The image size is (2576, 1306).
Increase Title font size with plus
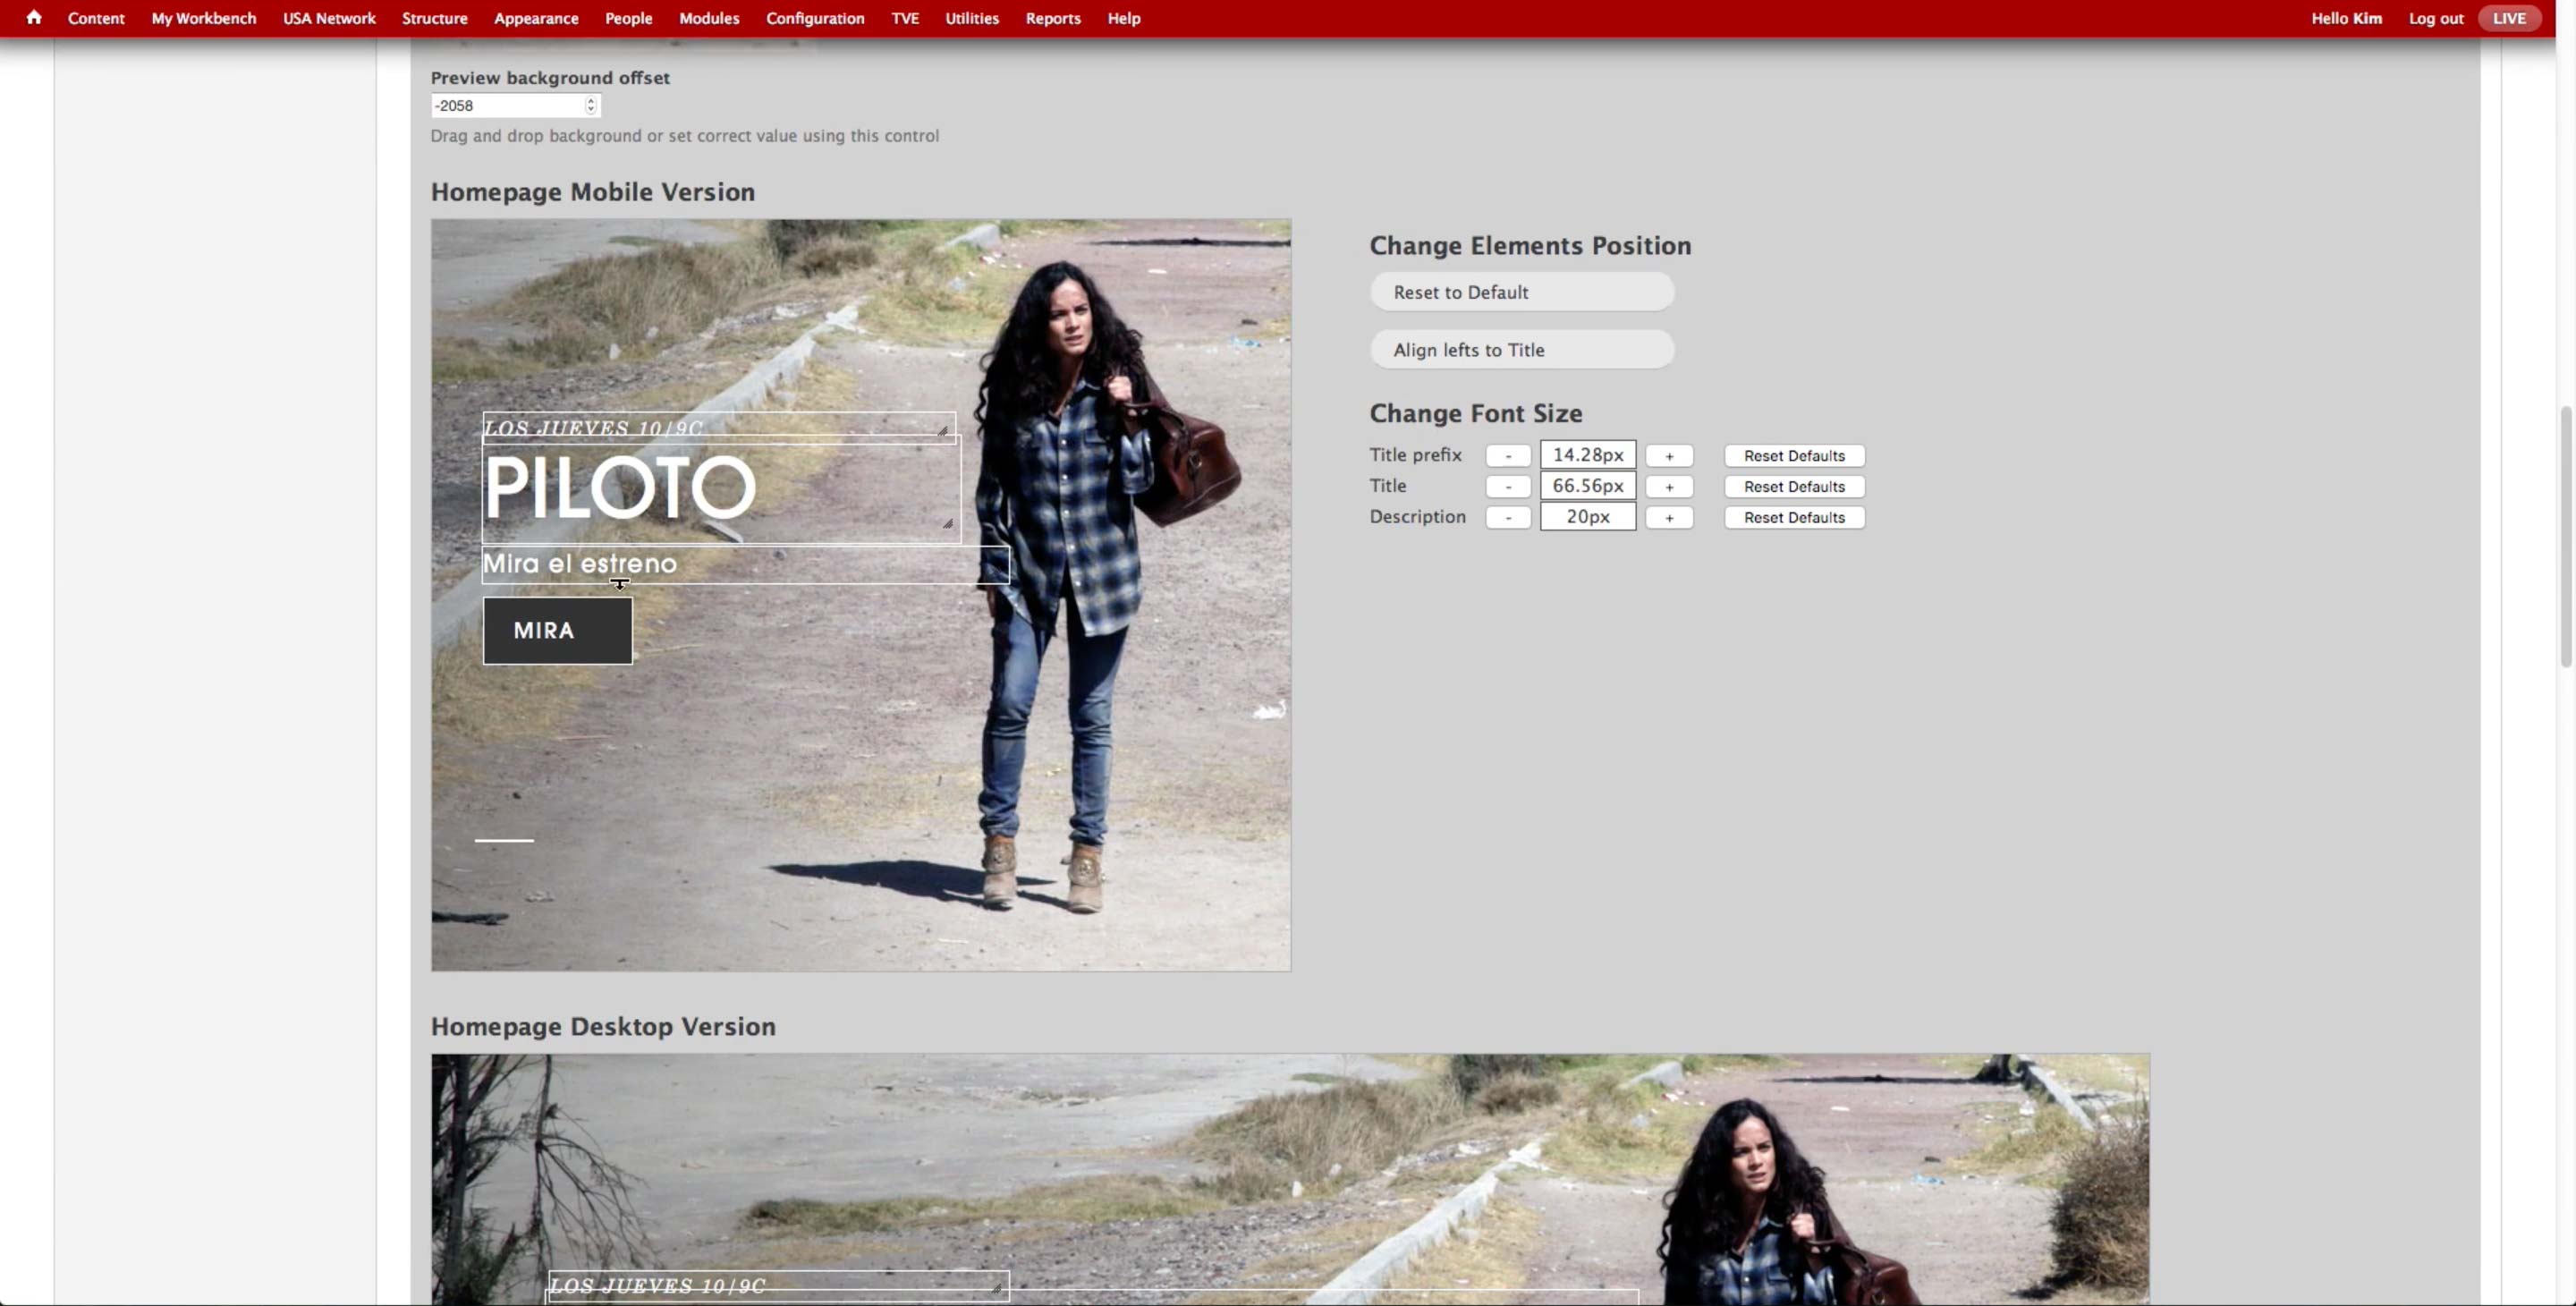1668,487
